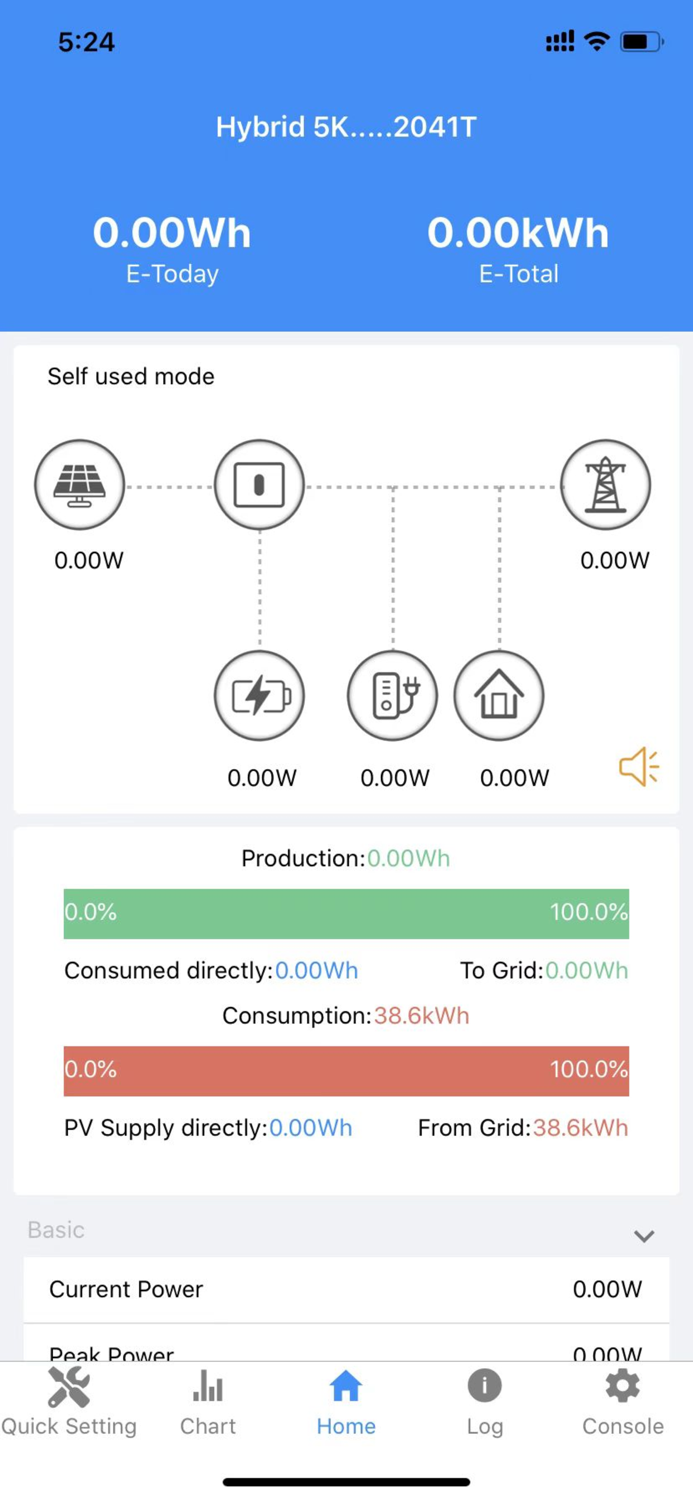Screen dimensions: 693x1500
Task: Click the home consumption icon
Action: click(x=499, y=695)
